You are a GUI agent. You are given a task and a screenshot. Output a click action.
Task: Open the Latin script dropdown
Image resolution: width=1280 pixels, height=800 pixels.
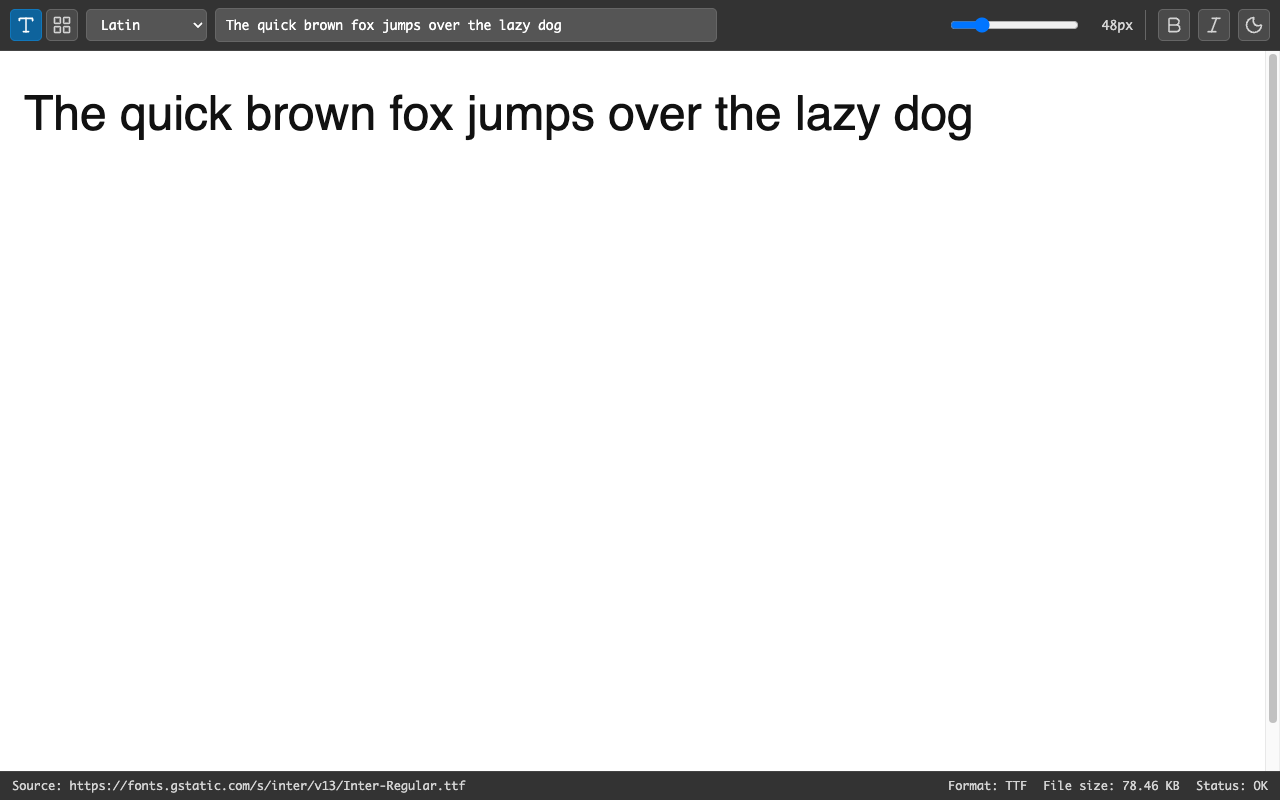pyautogui.click(x=146, y=25)
